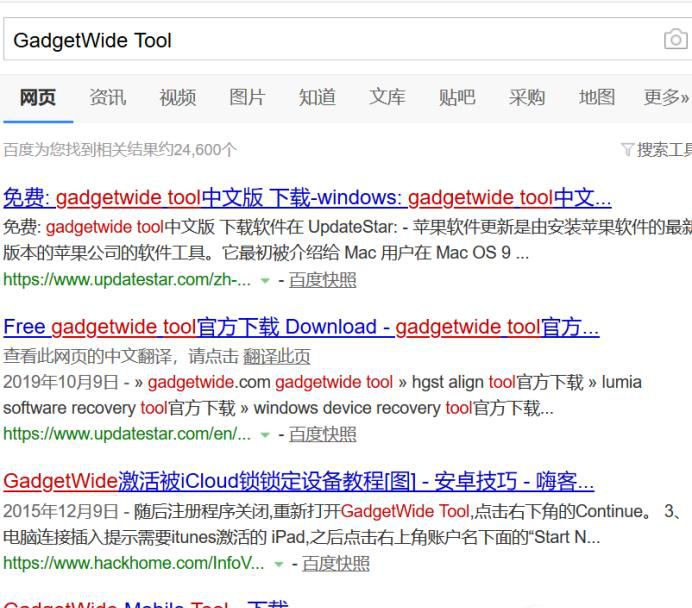Open the updatestar.com/en URL link
Screen dimensions: 692x608
[x=127, y=434]
